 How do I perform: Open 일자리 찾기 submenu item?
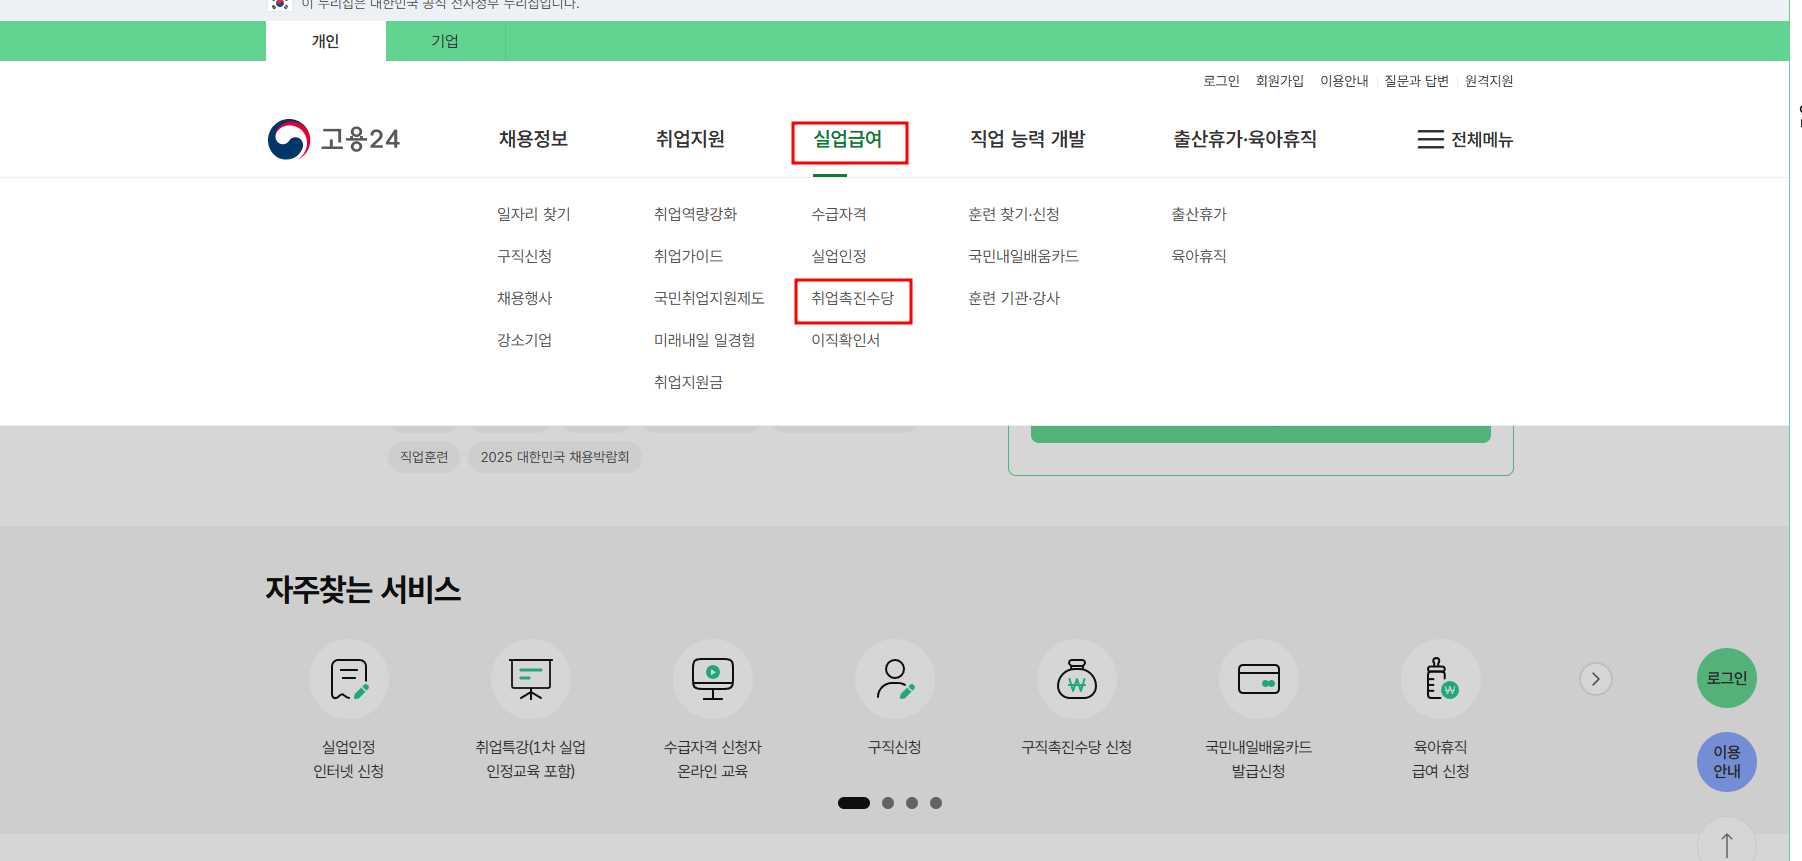point(534,214)
